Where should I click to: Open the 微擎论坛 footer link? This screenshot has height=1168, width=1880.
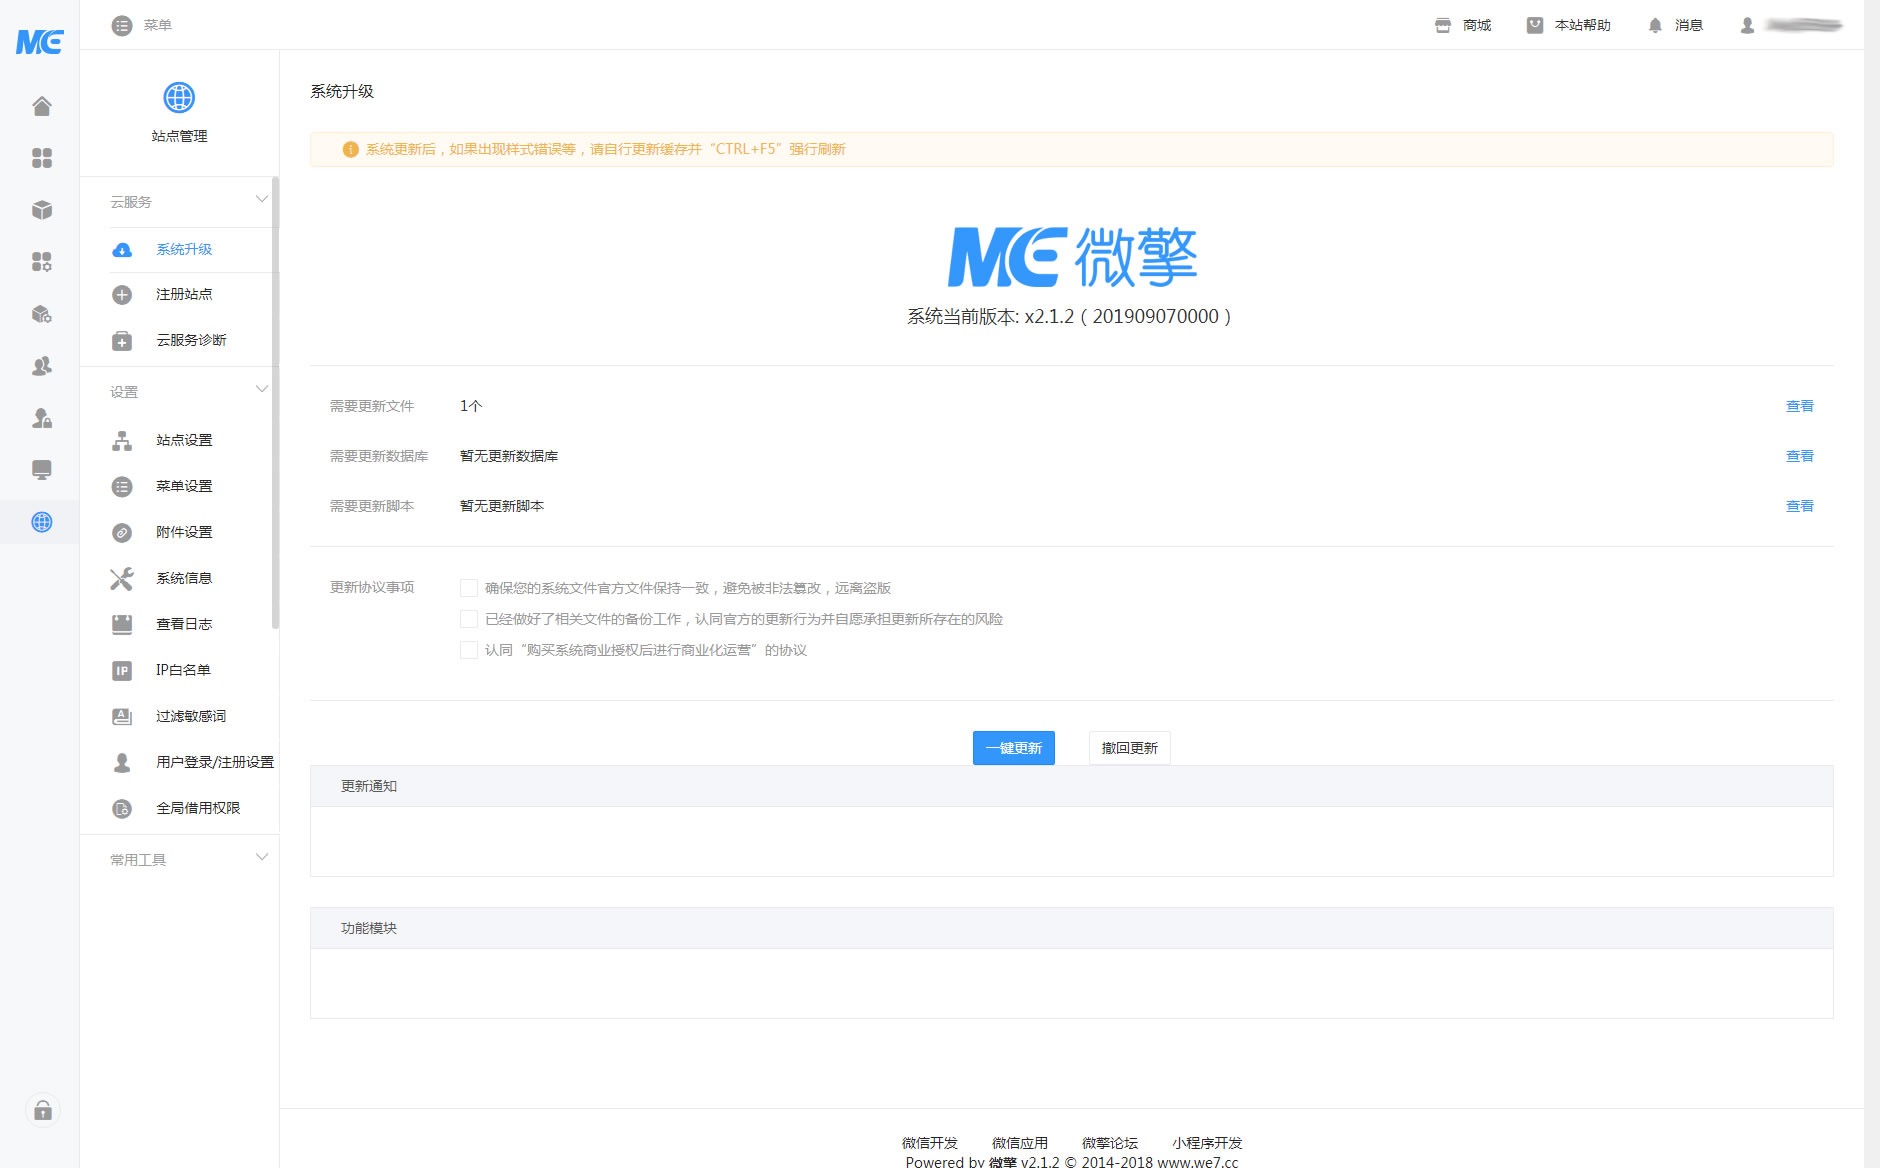pyautogui.click(x=1110, y=1143)
